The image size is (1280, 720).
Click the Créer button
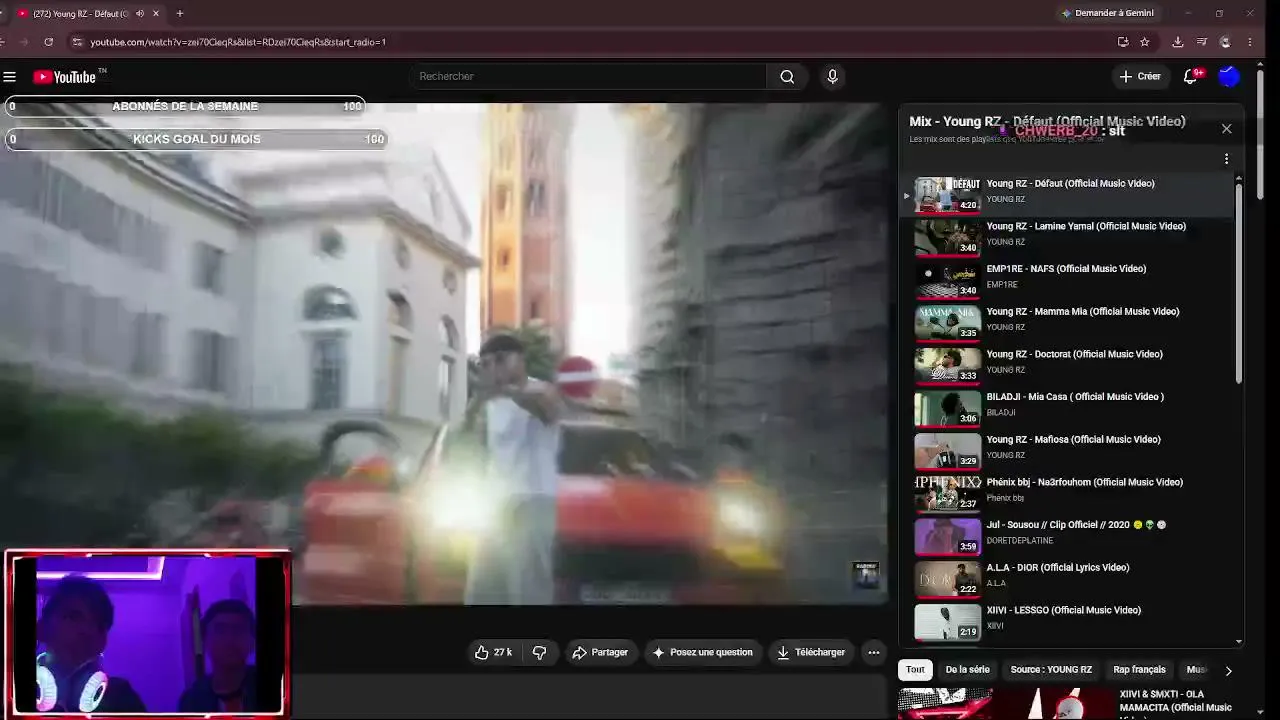(1140, 77)
